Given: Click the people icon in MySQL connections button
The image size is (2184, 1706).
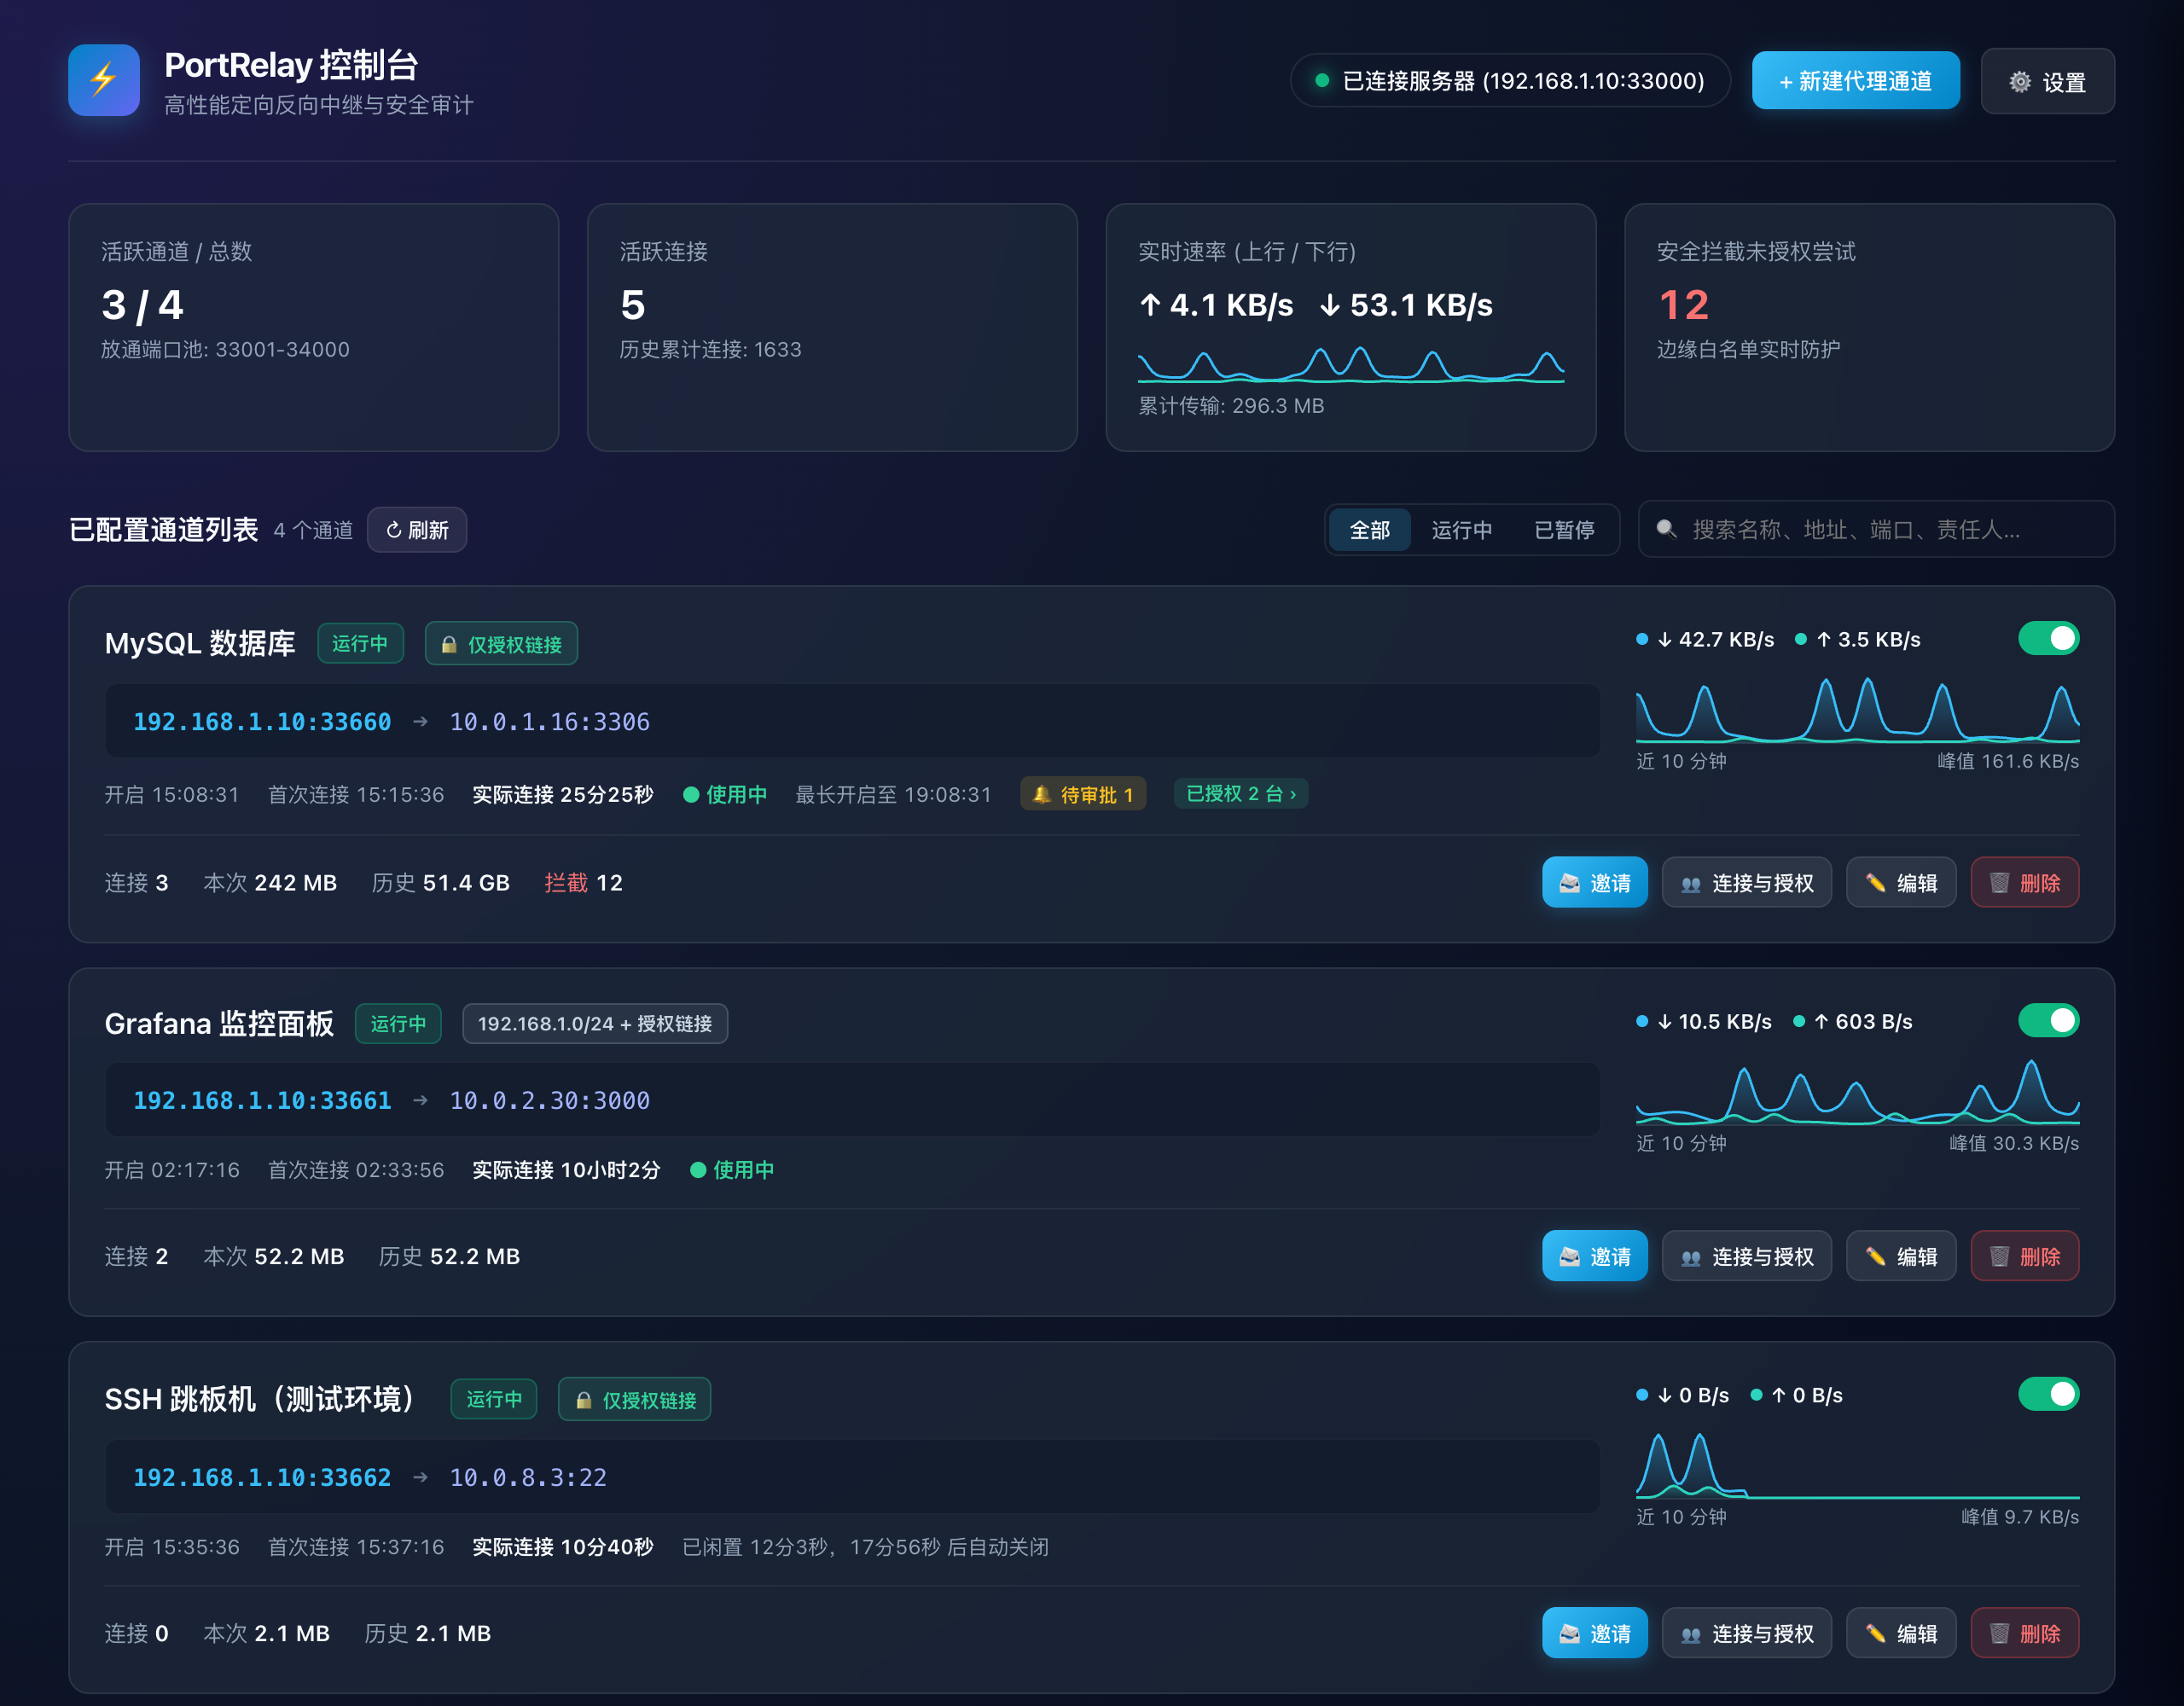Looking at the screenshot, I should [x=1691, y=884].
